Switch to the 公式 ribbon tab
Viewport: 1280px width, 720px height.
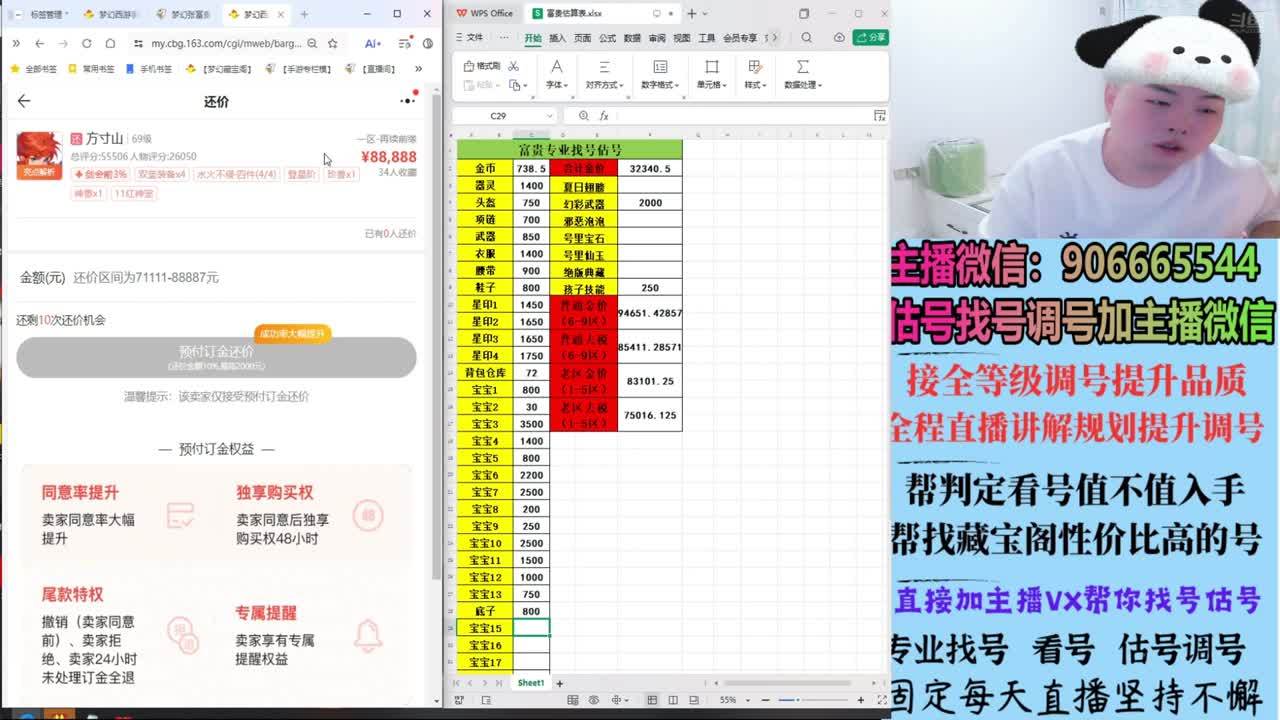tap(607, 38)
